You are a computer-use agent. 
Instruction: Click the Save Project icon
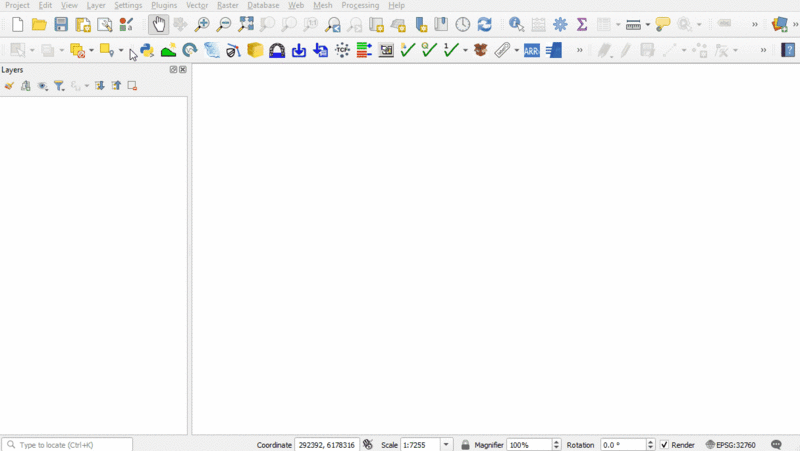(x=61, y=25)
